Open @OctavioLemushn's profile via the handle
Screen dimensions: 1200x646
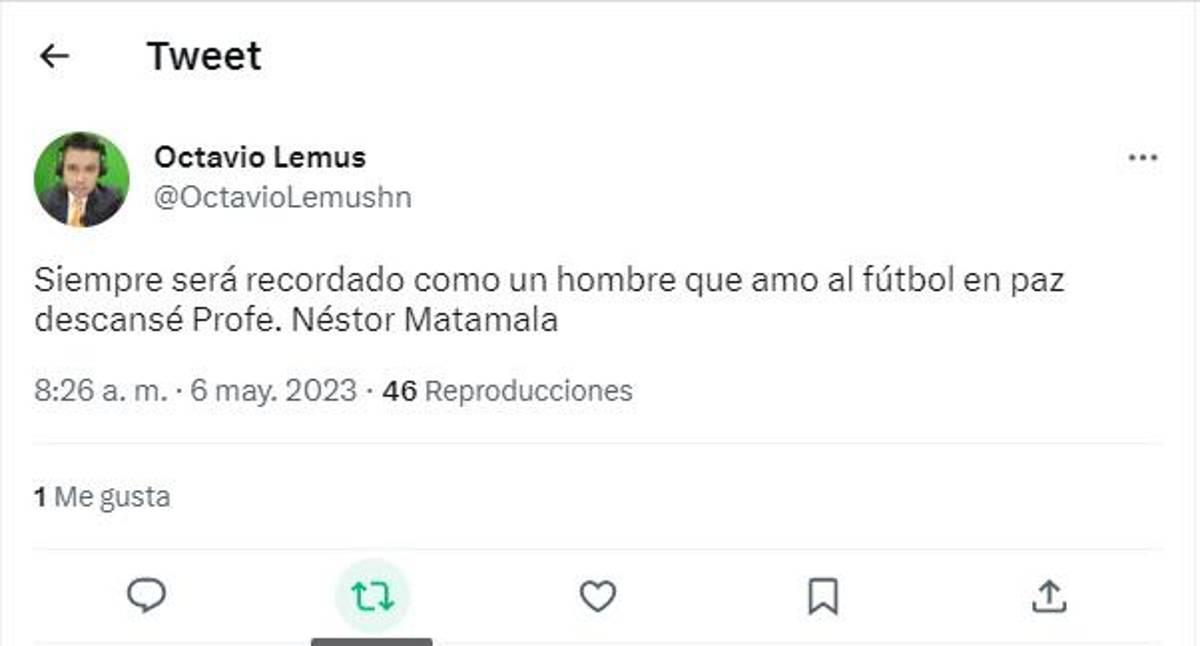pyautogui.click(x=283, y=197)
